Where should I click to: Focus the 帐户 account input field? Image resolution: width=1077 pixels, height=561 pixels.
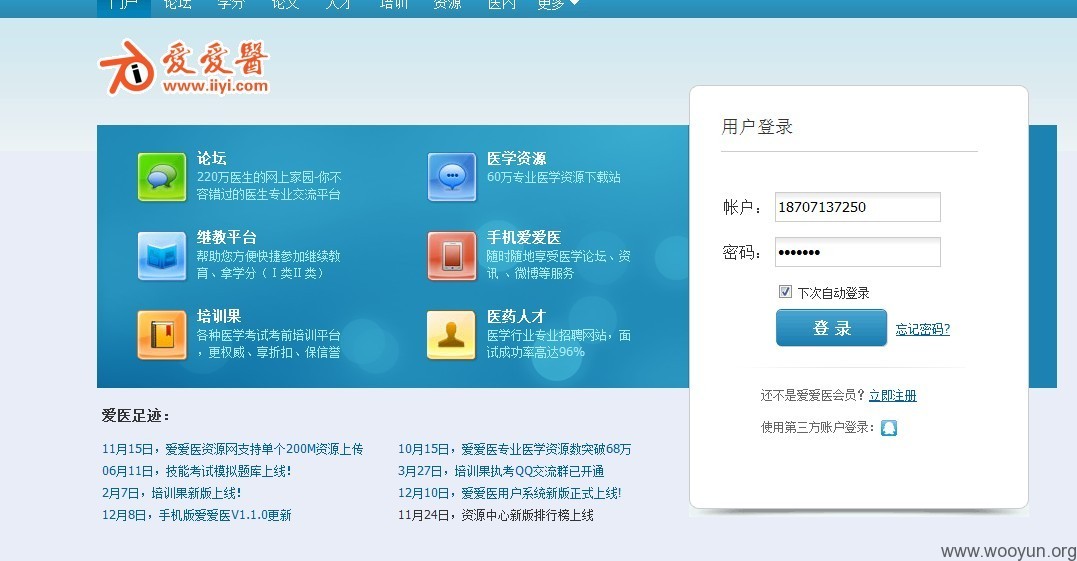coord(857,207)
